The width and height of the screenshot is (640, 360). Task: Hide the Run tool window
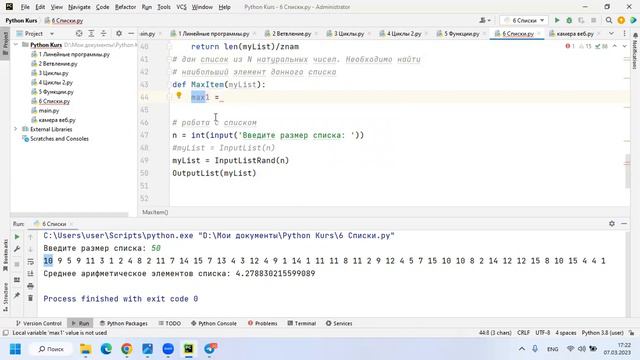624,224
